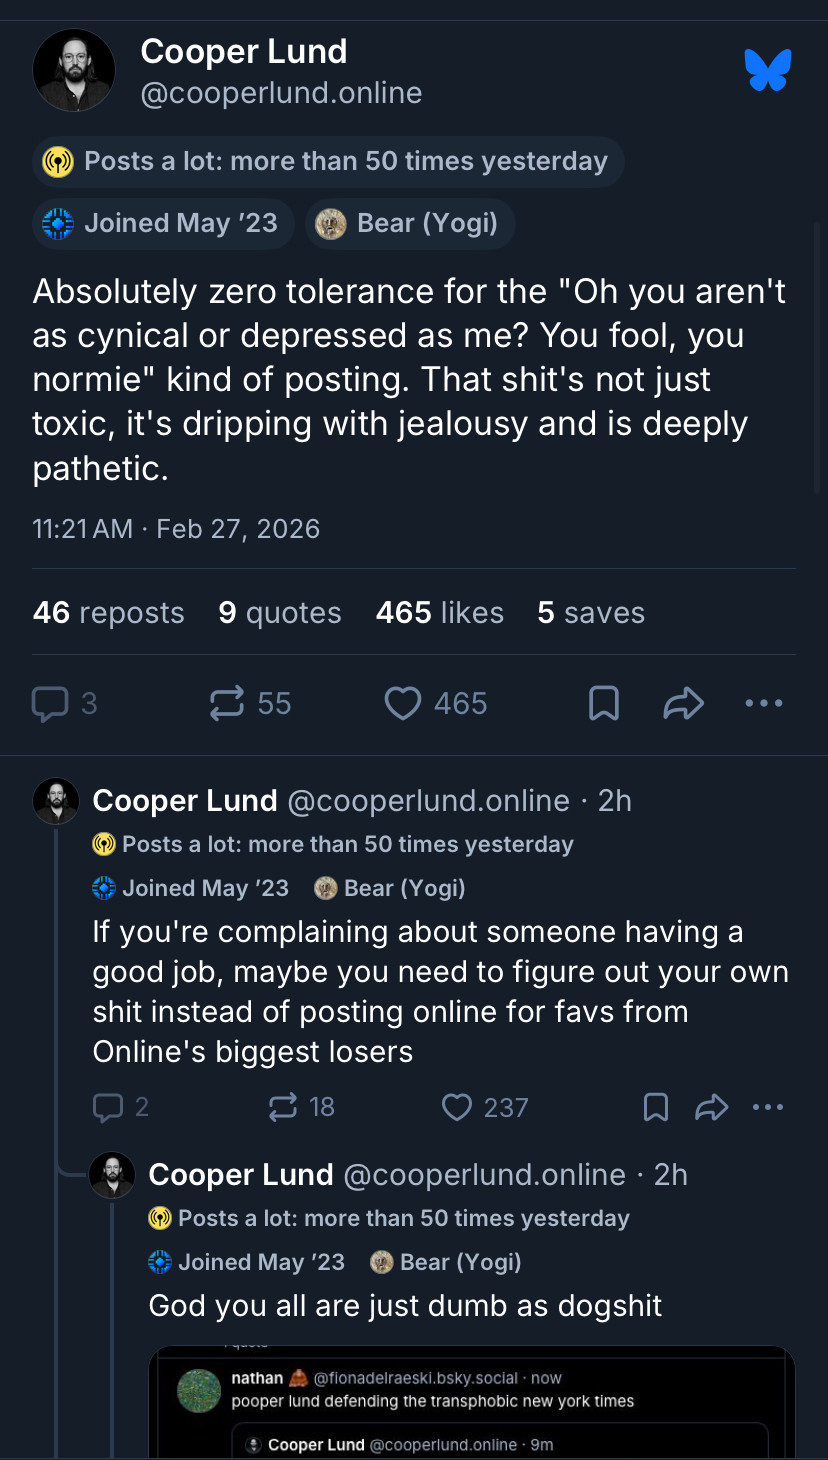
Task: Click the "Posts a lot" label on main post
Action: (328, 162)
